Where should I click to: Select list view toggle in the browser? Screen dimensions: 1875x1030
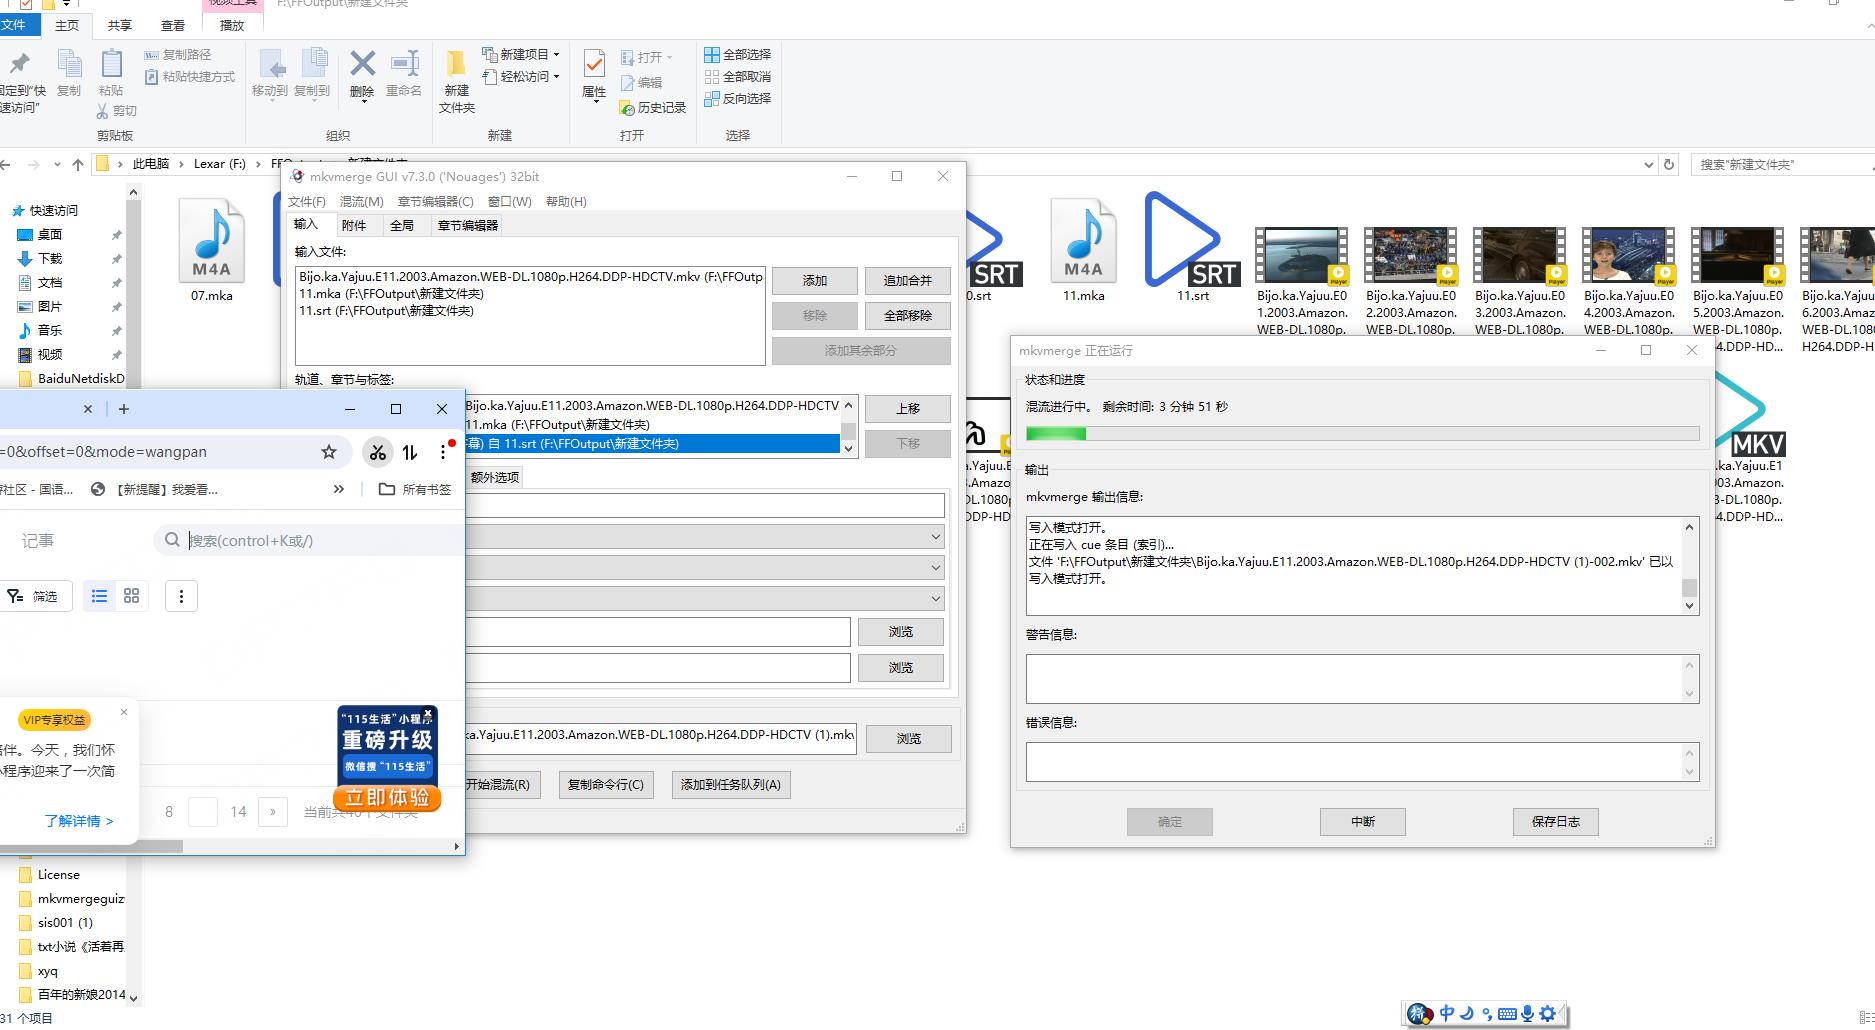[x=99, y=596]
